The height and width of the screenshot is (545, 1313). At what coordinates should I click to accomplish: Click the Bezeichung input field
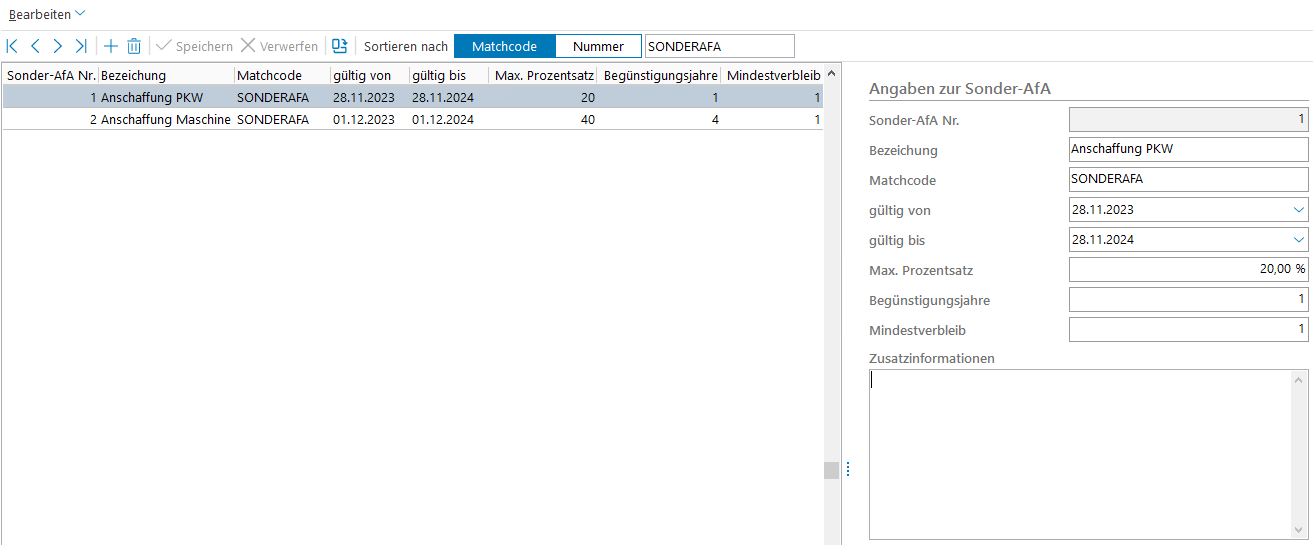tap(1188, 150)
